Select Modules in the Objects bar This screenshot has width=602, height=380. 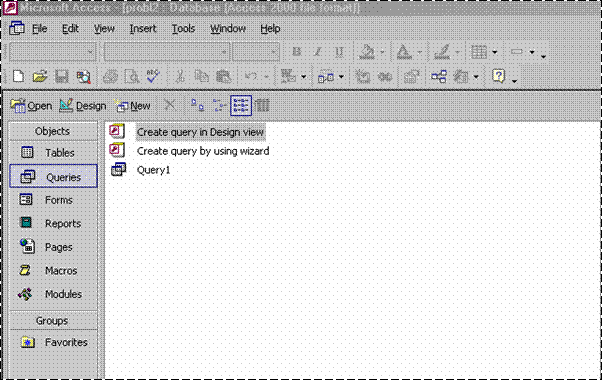(53, 294)
